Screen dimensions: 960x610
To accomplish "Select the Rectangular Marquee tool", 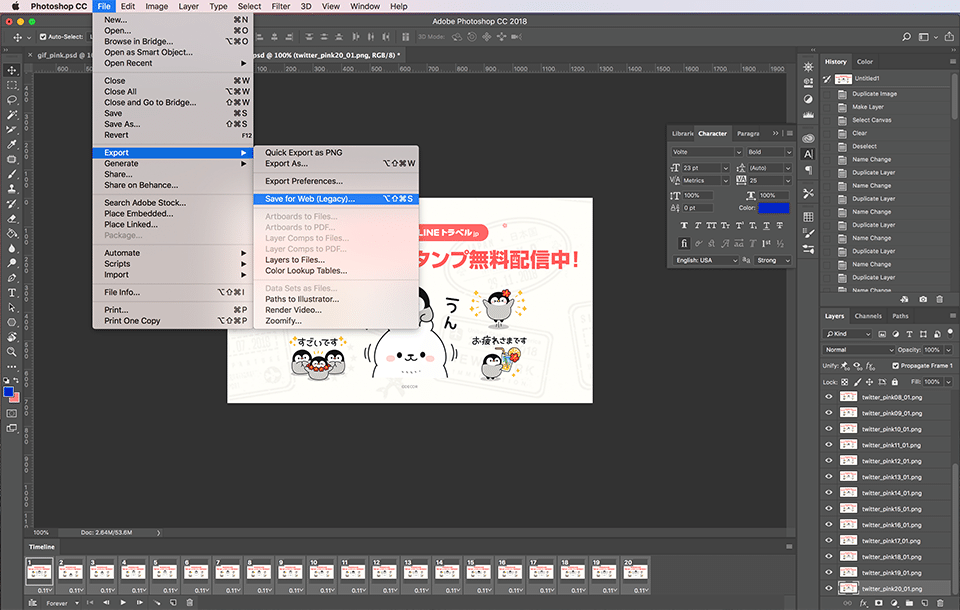I will (12, 85).
